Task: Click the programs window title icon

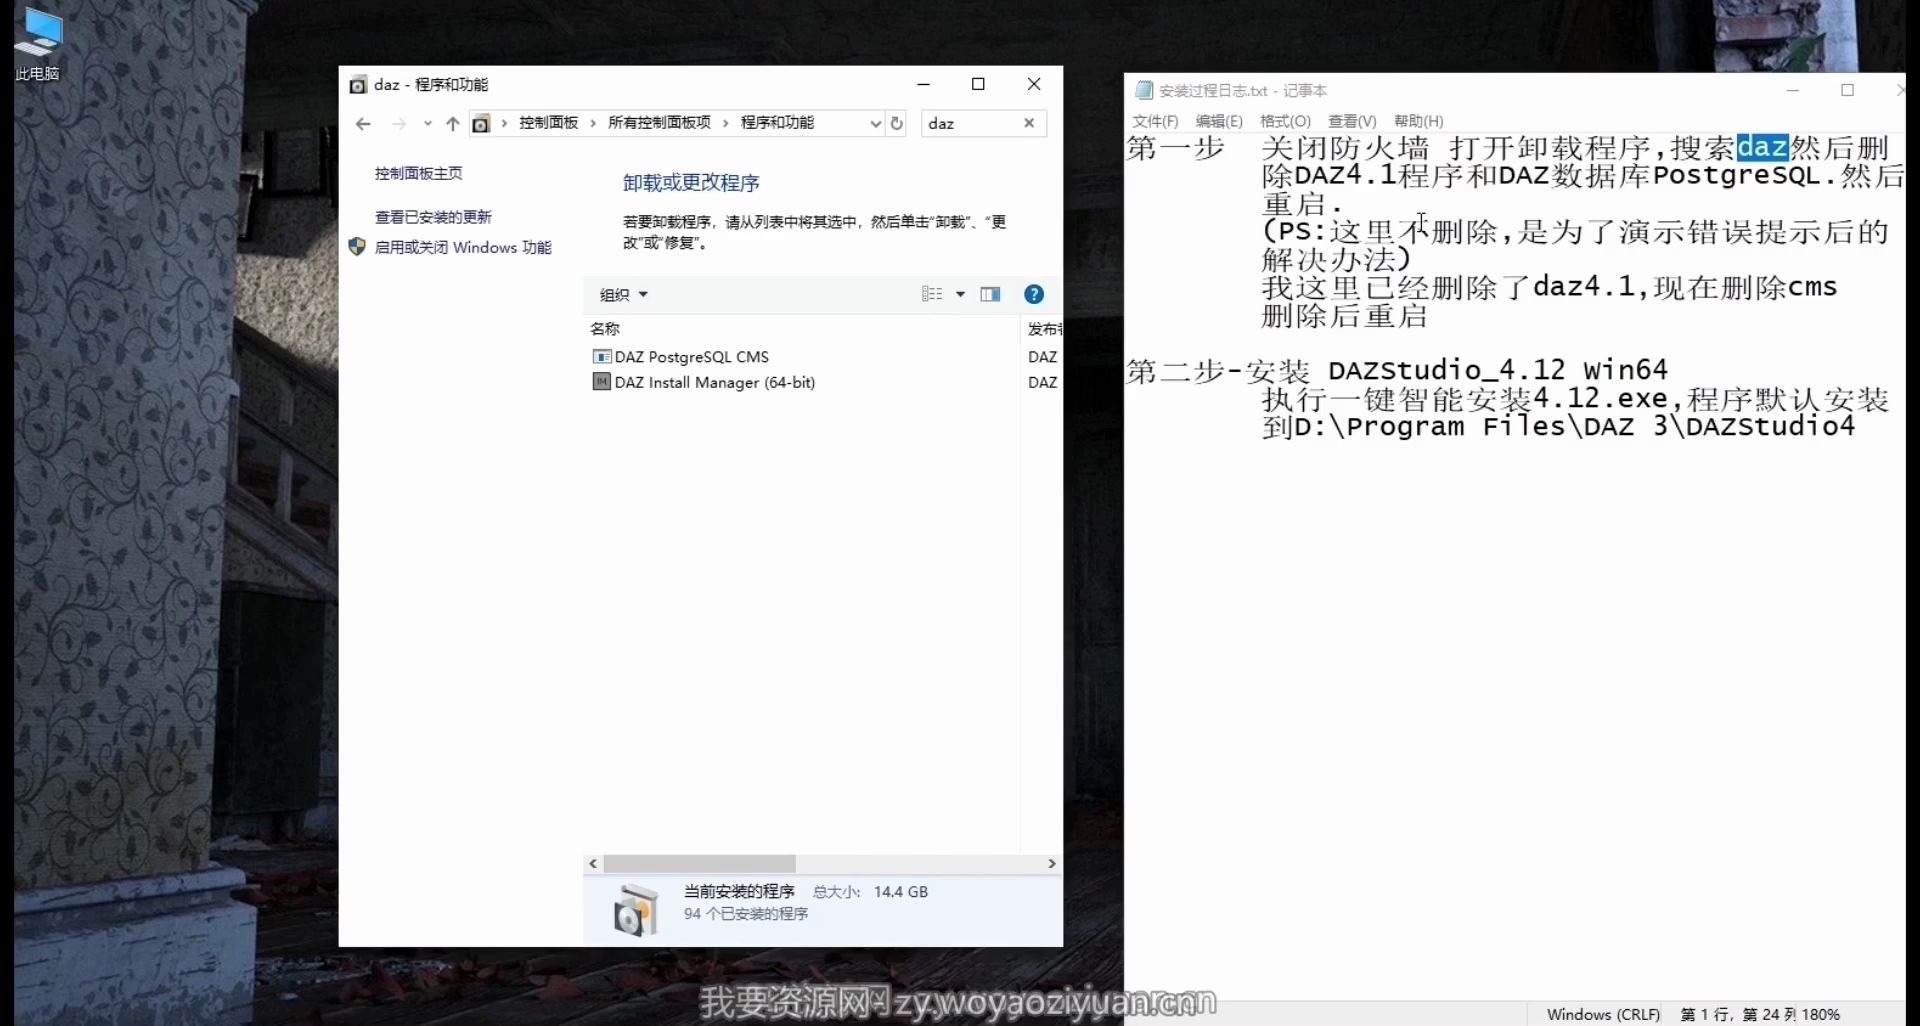Action: tap(358, 85)
